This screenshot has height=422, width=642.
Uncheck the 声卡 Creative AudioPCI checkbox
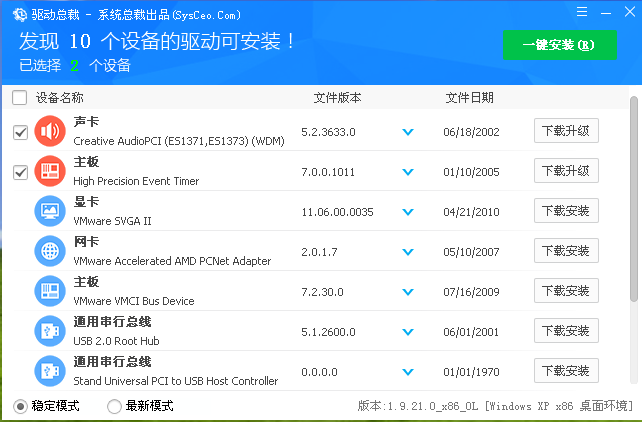[x=20, y=133]
